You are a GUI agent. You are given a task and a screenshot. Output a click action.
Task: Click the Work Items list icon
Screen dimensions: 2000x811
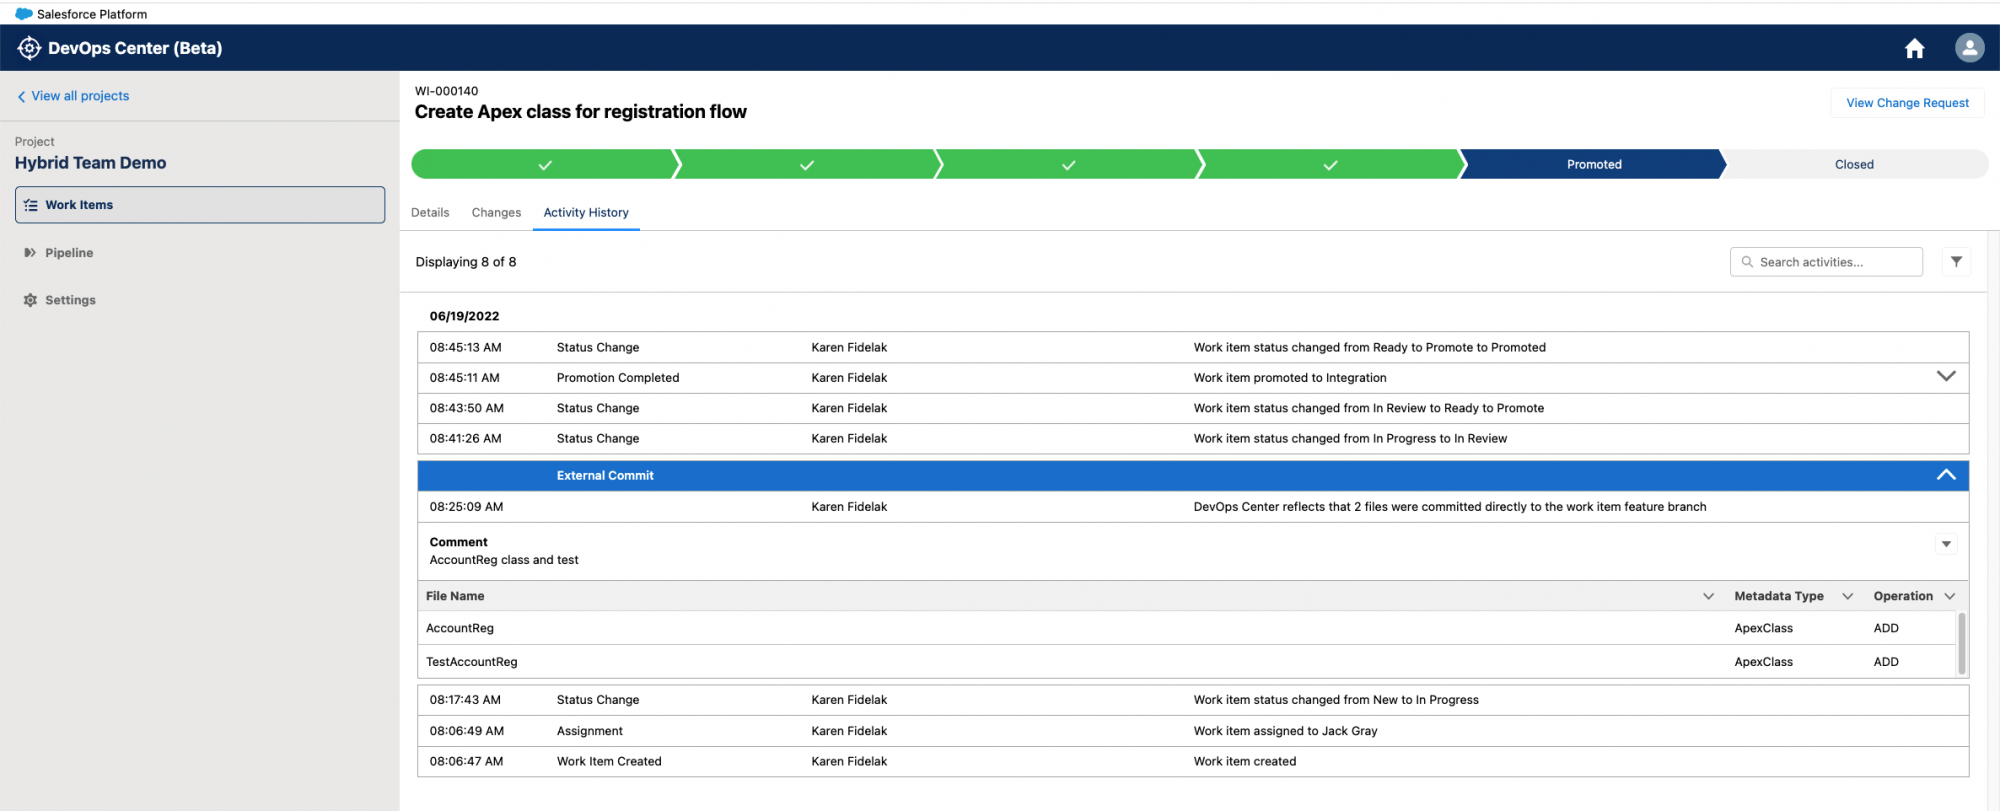pyautogui.click(x=31, y=205)
